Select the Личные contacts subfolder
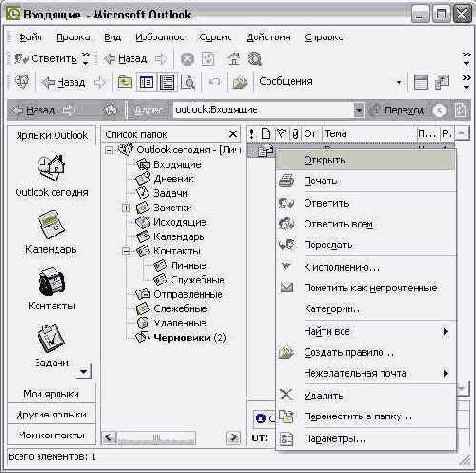Viewport: 476px width, 473px height. point(189,266)
